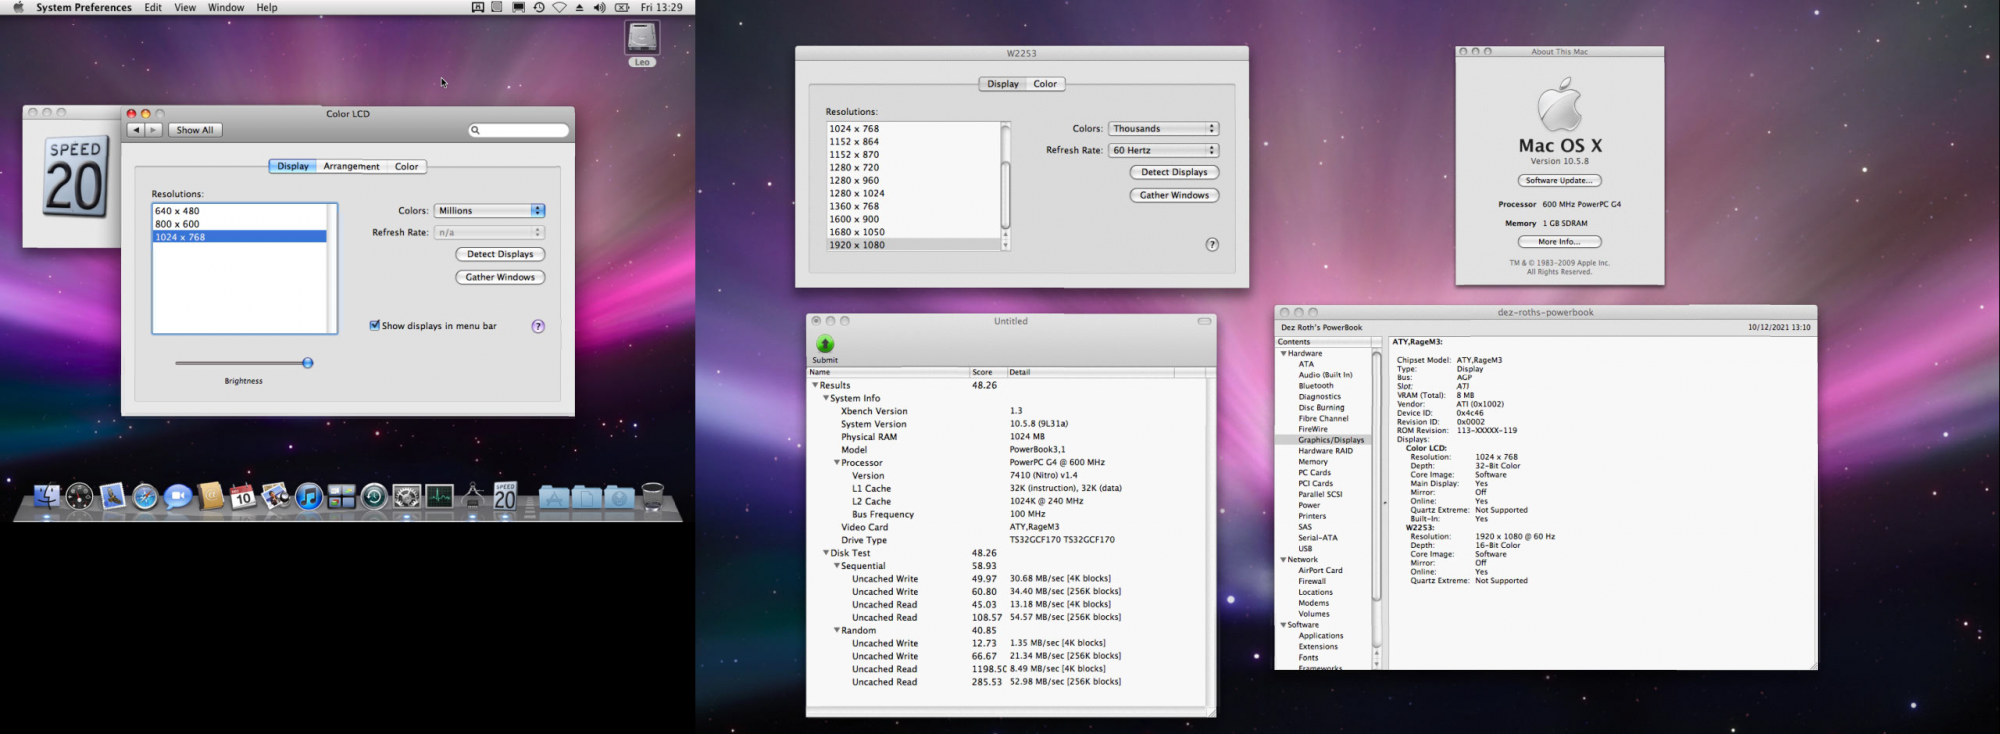Collapse the Software section in System Profiler
This screenshot has width=2000, height=734.
click(x=1283, y=625)
